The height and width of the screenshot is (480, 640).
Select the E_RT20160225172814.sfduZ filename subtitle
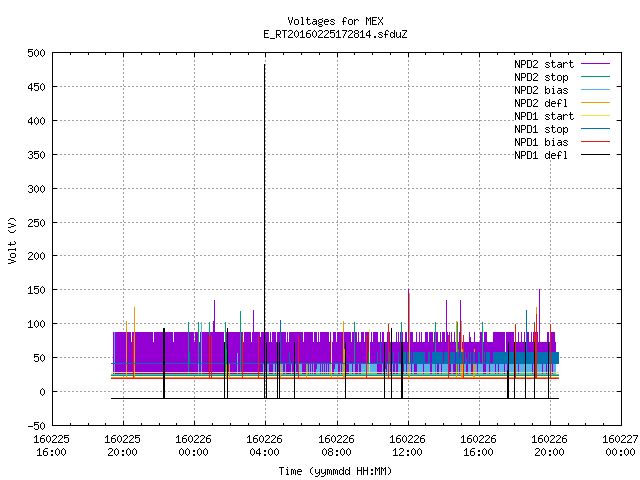(x=335, y=34)
